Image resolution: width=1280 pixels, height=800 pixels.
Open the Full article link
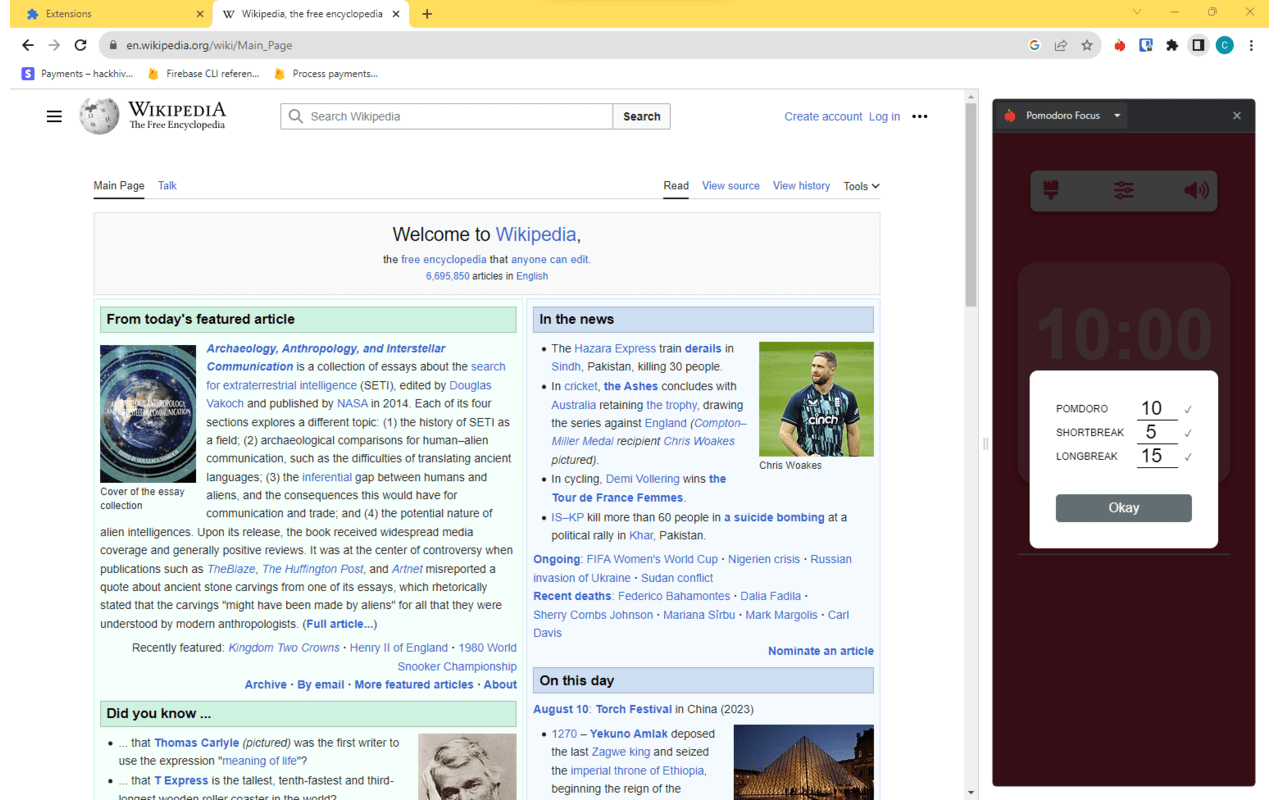[x=339, y=624]
